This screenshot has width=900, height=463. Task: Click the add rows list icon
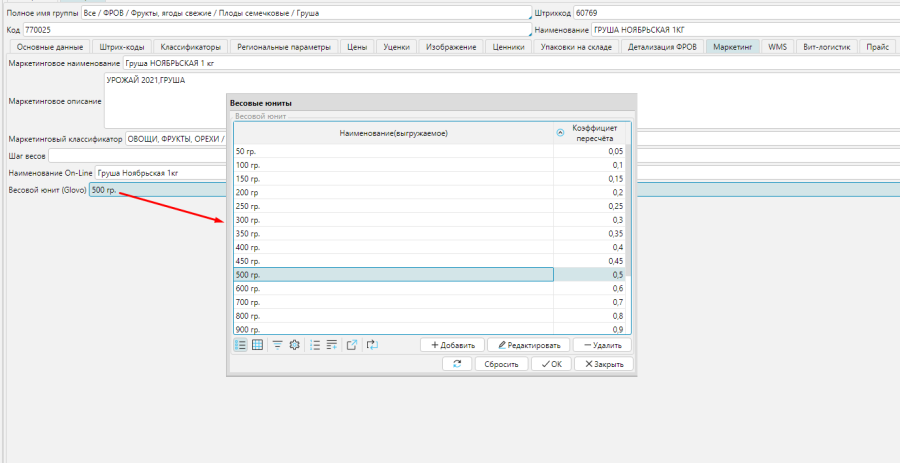coord(332,345)
